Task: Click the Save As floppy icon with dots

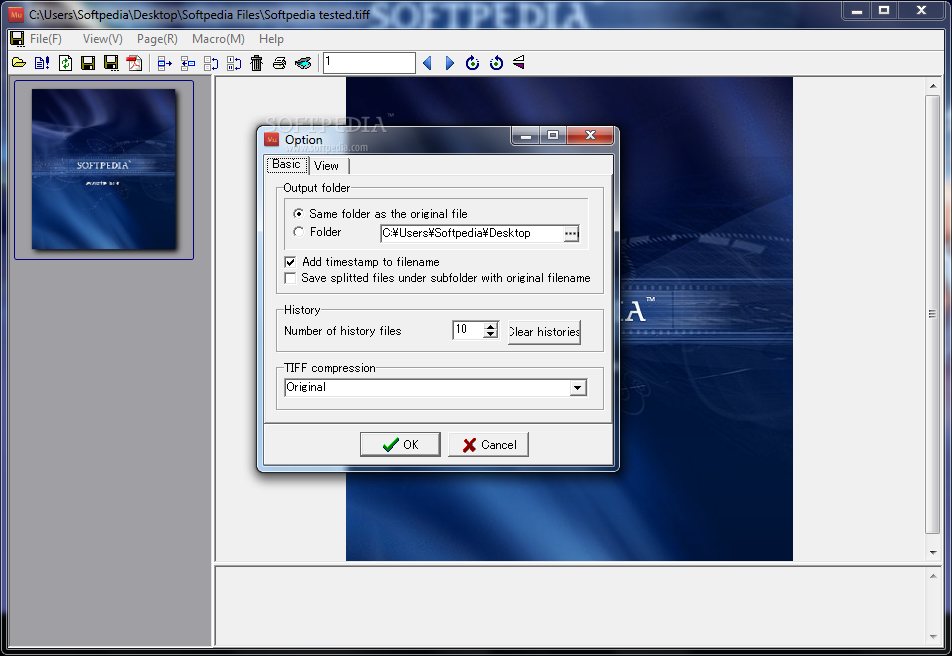Action: (x=111, y=63)
